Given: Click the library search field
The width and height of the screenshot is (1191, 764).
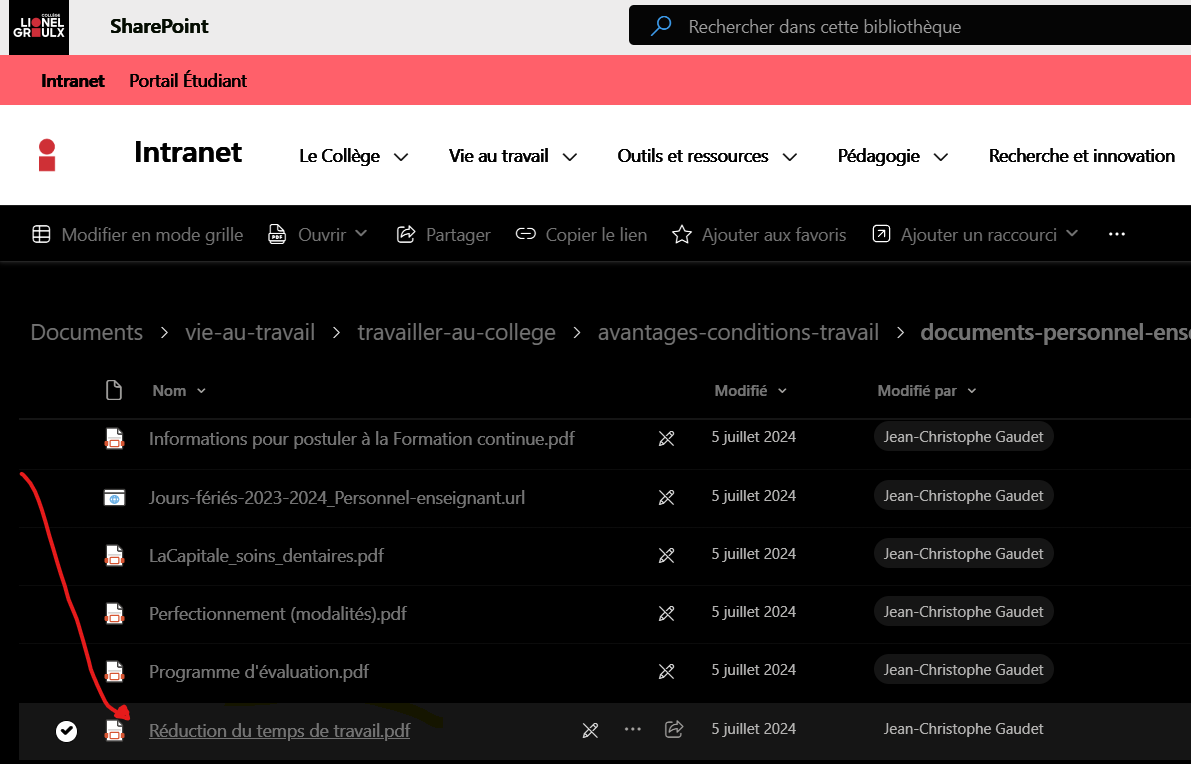Looking at the screenshot, I should coord(900,27).
